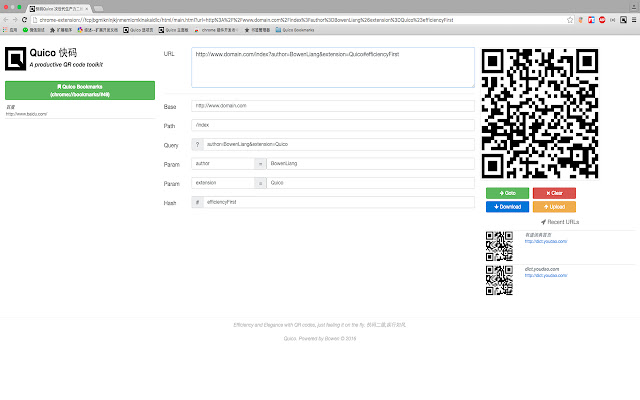This screenshot has height=400, width=640.
Task: Click the orange shield extension icon
Action: tap(580, 20)
